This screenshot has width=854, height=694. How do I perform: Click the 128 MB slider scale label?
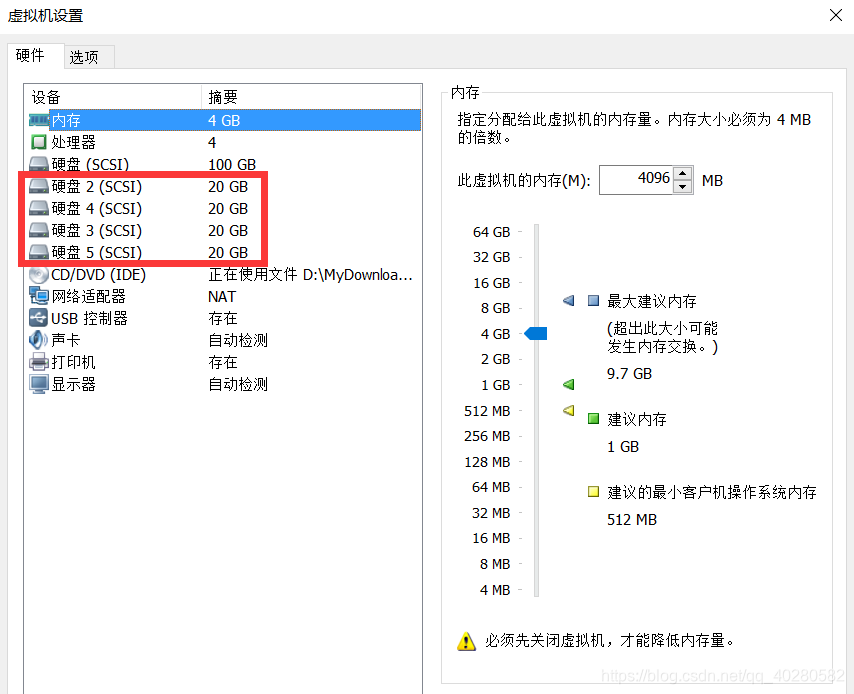[487, 462]
